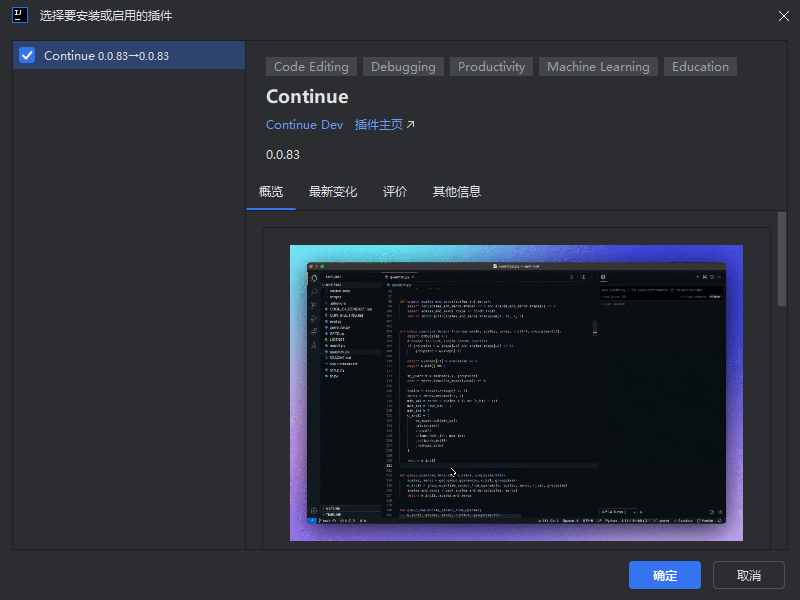The height and width of the screenshot is (600, 800).
Task: Click the Continue plugin title heading
Action: [x=307, y=96]
